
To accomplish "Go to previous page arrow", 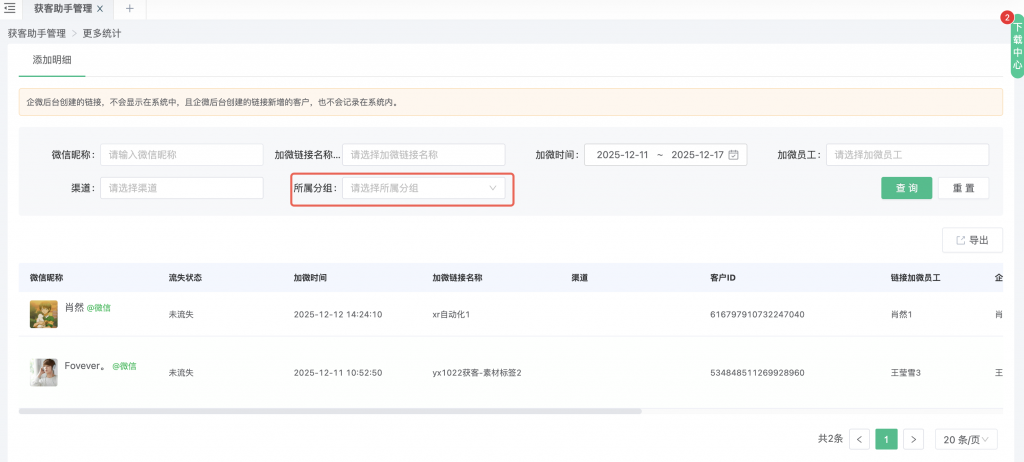I will (x=859, y=439).
